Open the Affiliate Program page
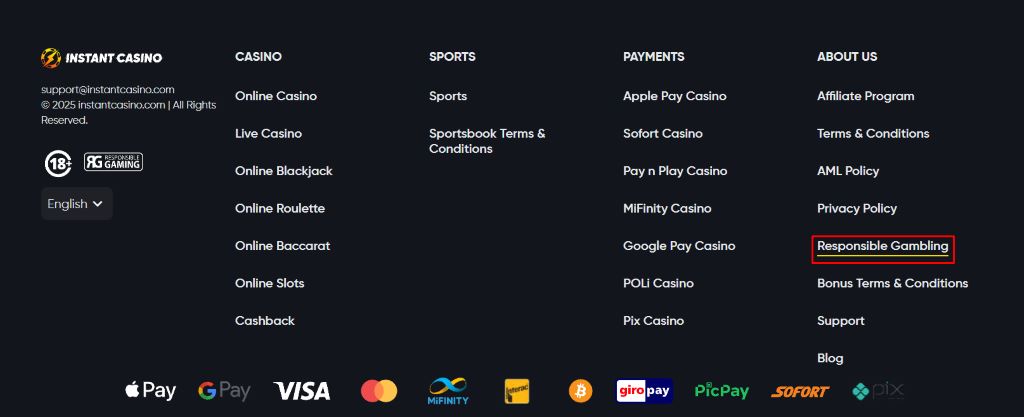Screen dimensions: 1024x417 tap(865, 96)
